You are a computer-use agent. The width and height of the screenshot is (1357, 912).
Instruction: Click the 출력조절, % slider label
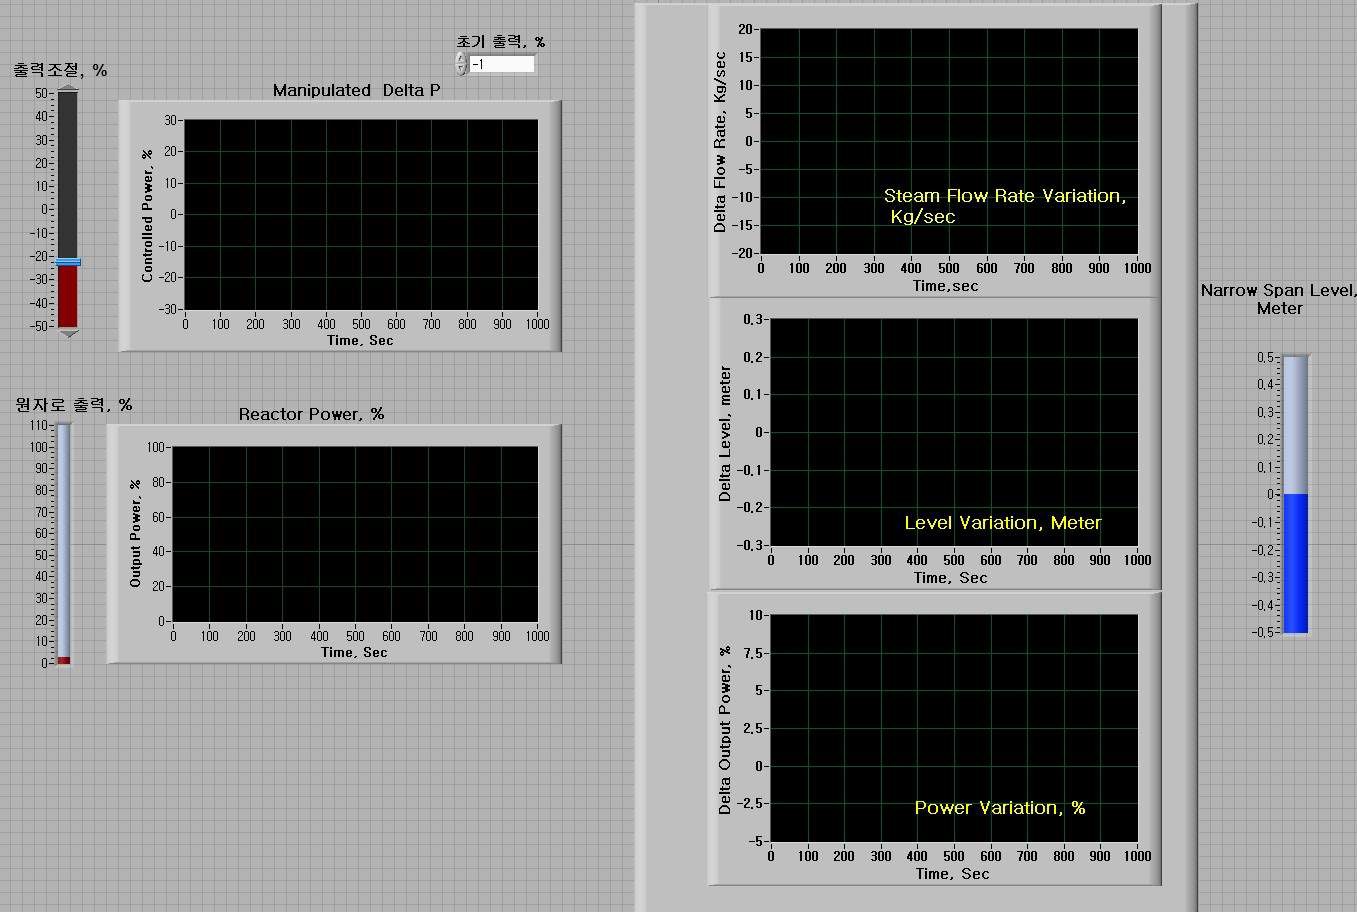click(x=60, y=70)
